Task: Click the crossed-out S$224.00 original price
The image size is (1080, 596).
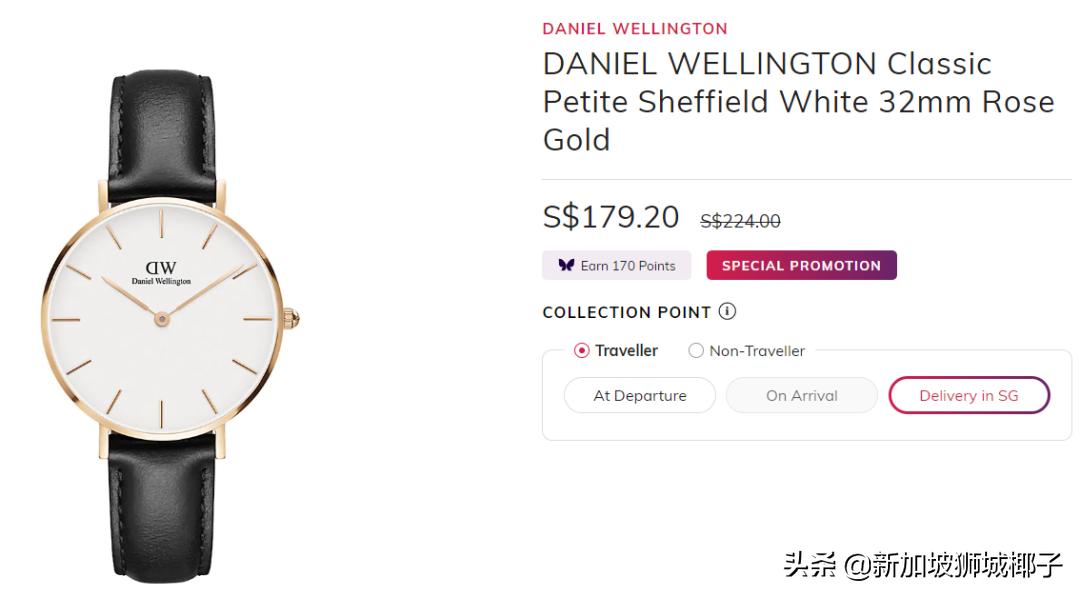Action: click(x=740, y=221)
